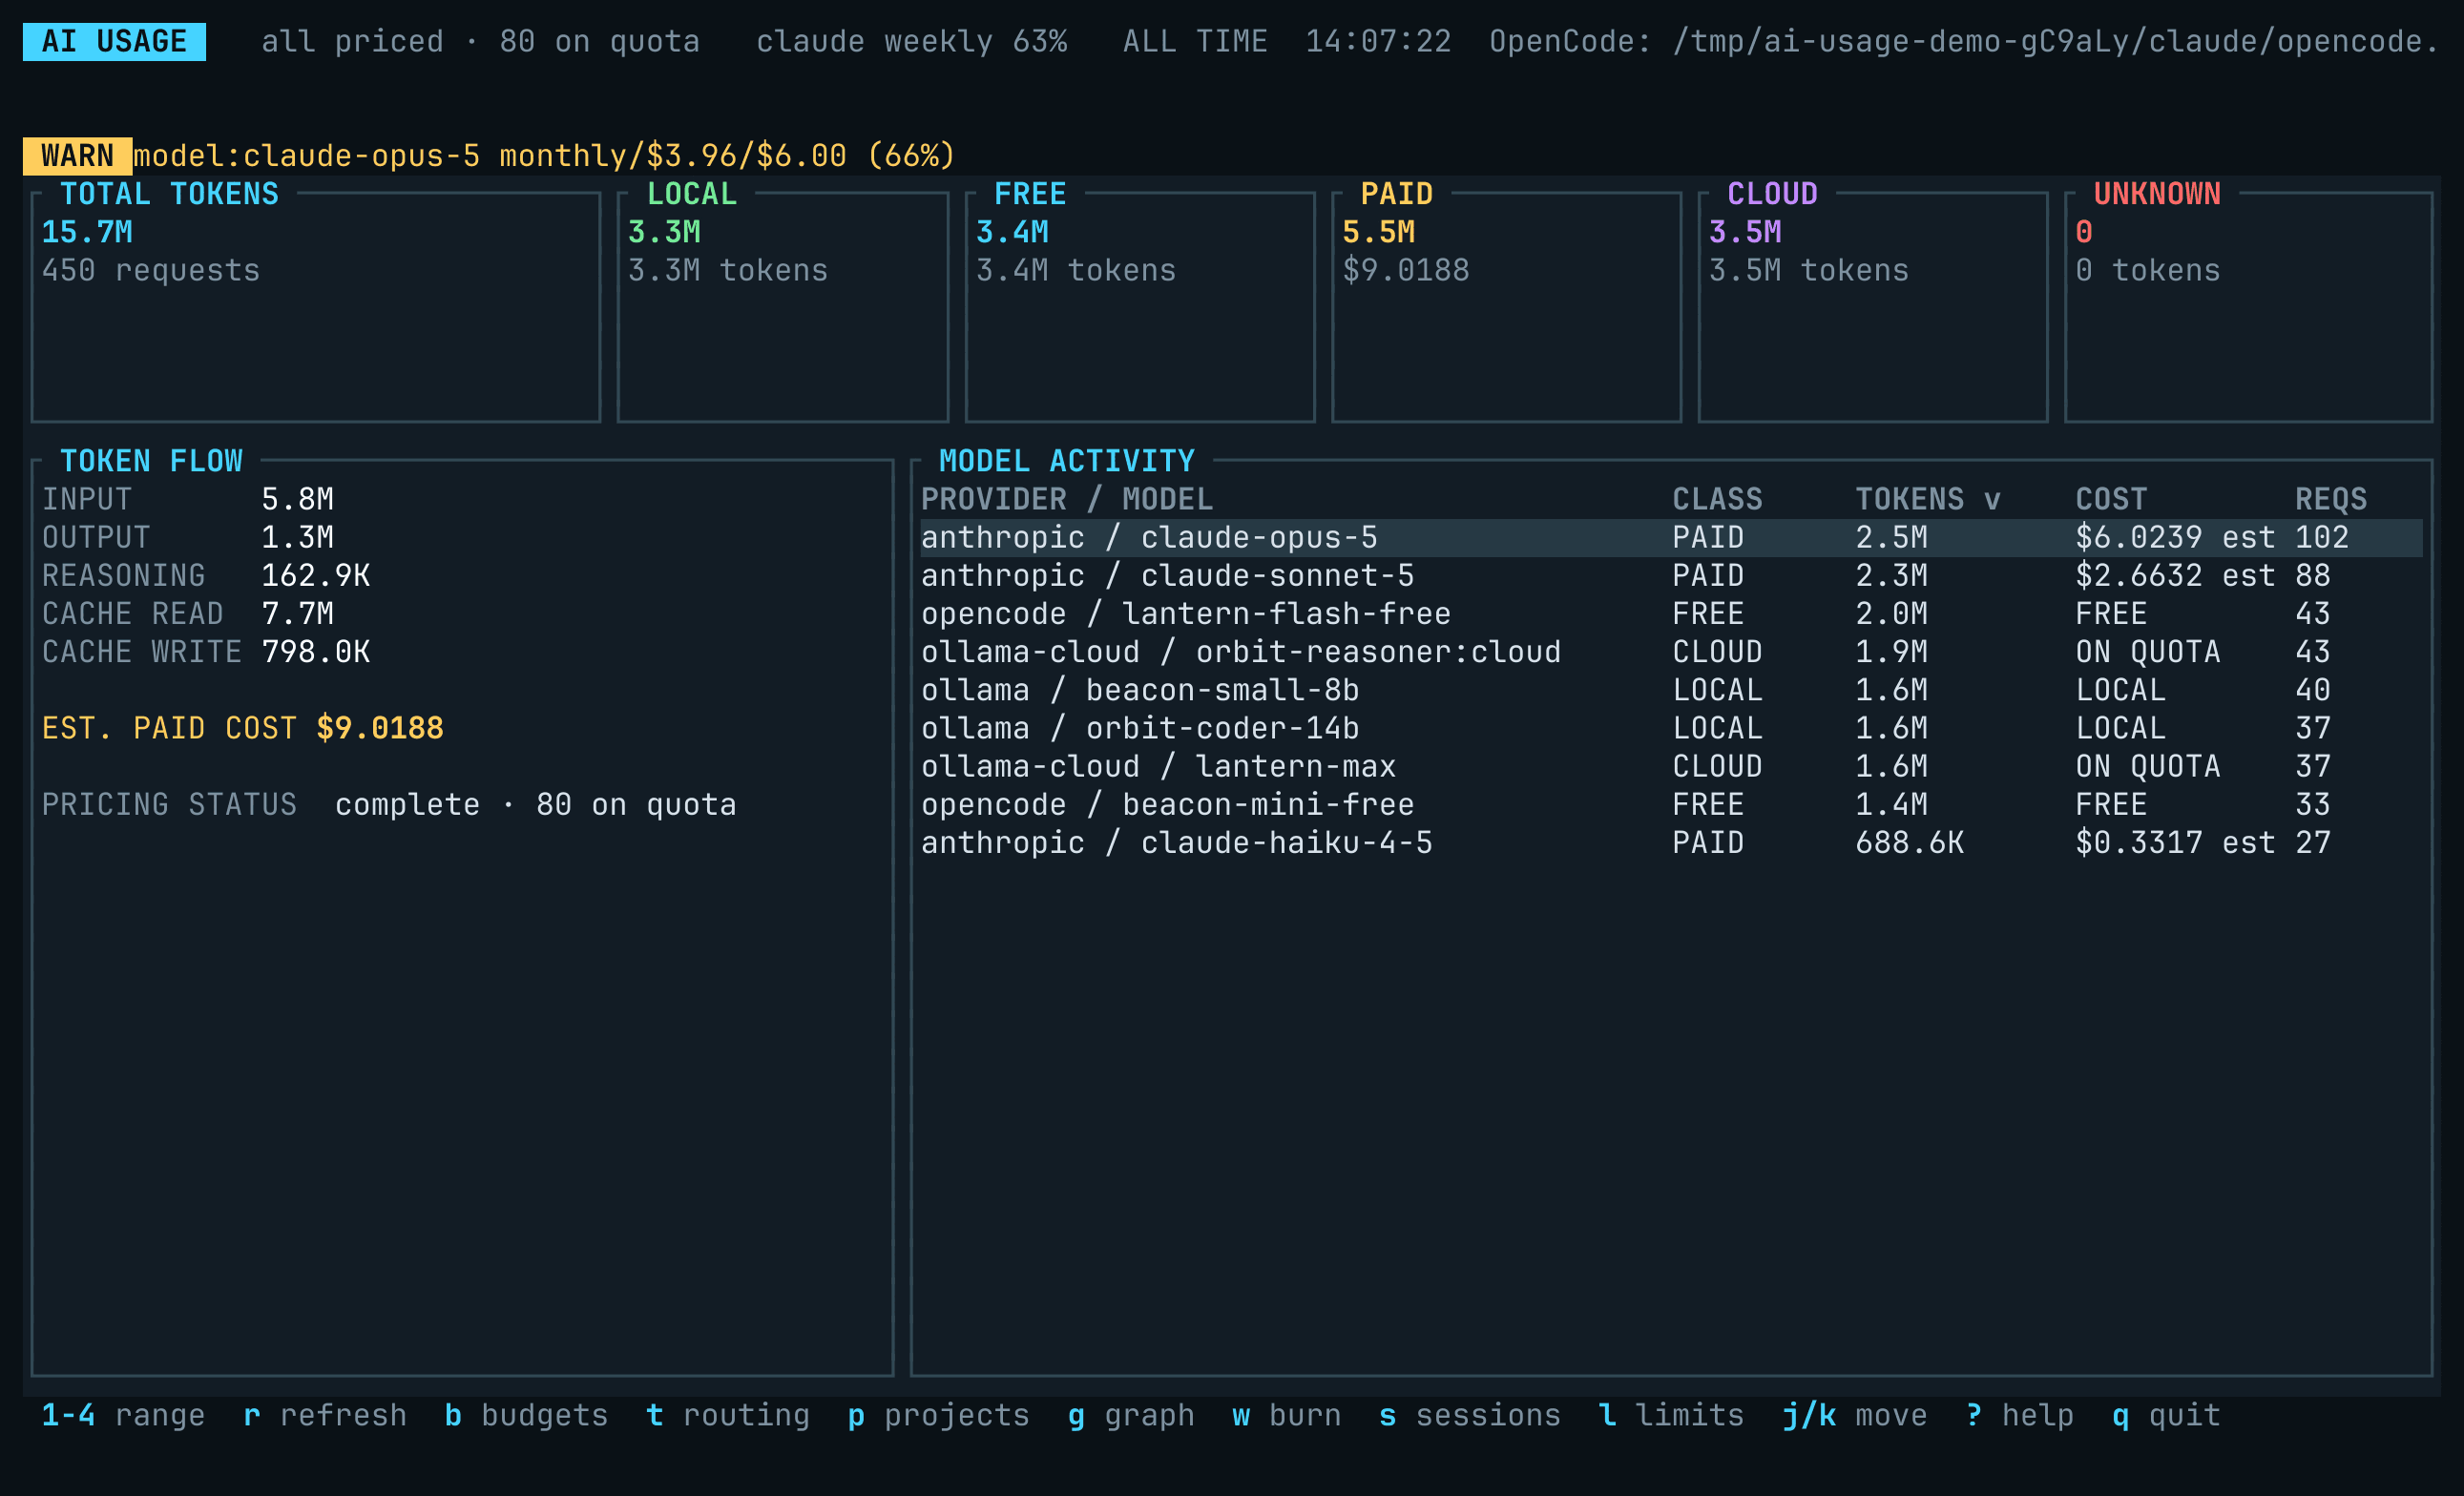Select the anthropic / claude-sonnet-5 row

click(x=1671, y=575)
